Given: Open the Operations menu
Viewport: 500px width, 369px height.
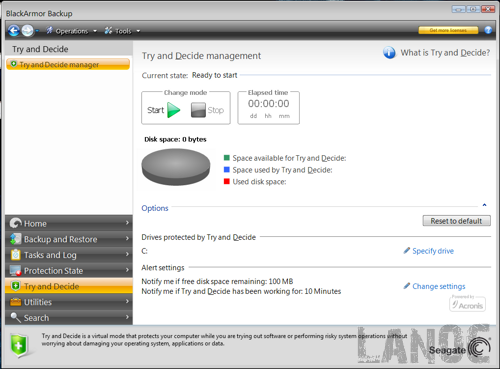Looking at the screenshot, I should click(71, 31).
